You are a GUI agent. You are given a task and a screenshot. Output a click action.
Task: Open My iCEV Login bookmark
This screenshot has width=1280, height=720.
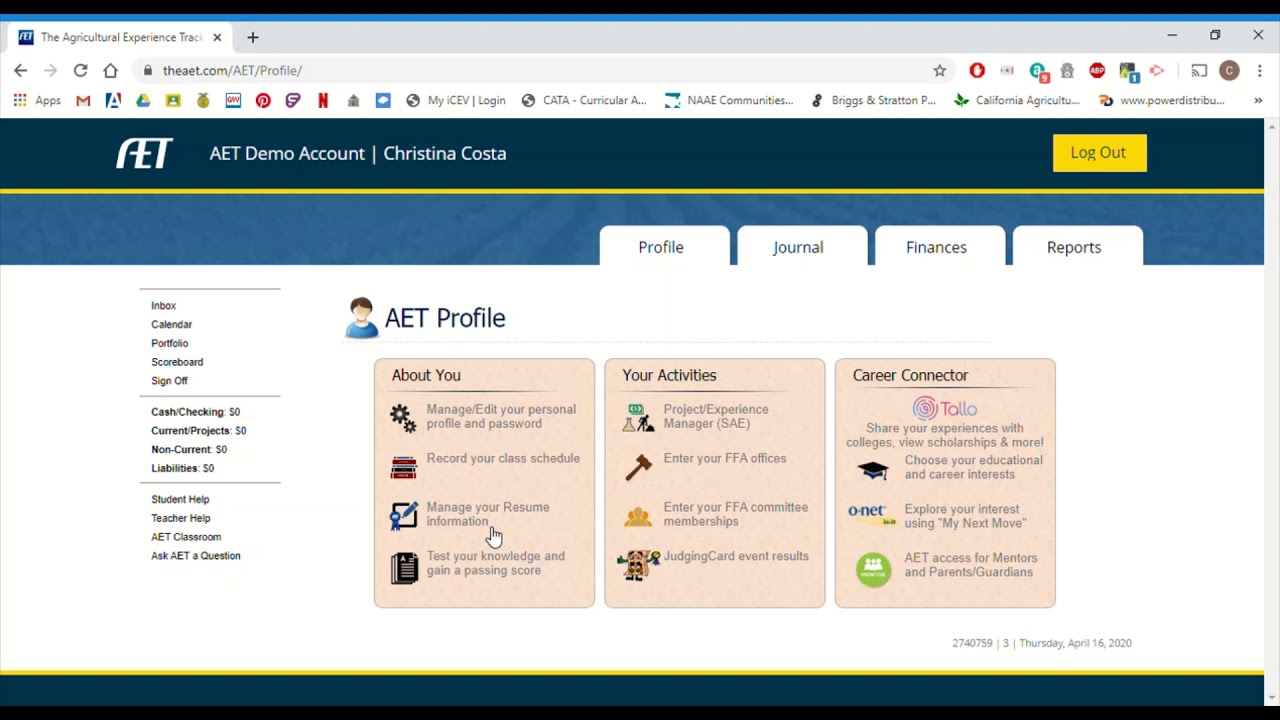455,100
